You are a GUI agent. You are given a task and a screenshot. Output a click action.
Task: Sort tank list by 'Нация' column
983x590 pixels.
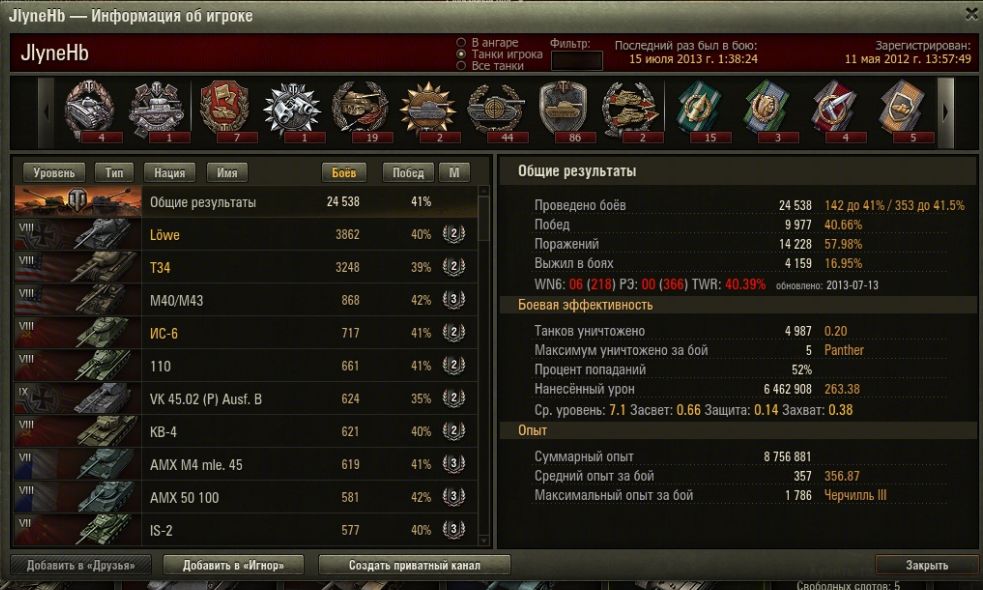(169, 172)
